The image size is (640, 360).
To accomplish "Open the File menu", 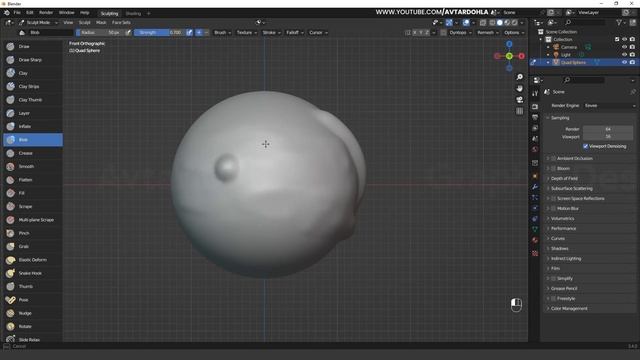I will point(17,13).
